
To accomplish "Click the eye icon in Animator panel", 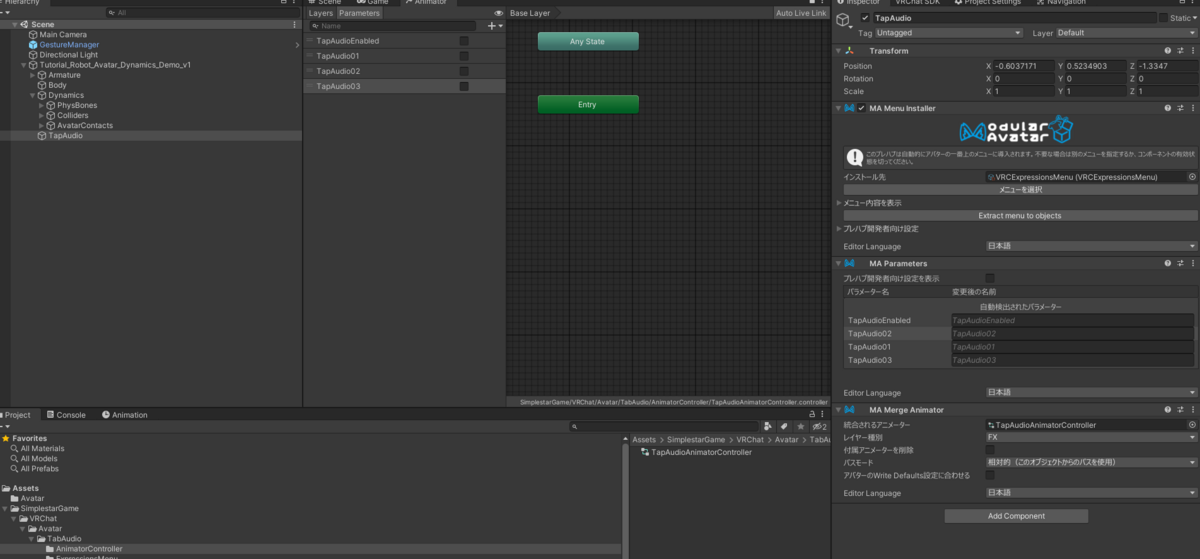I will [498, 13].
